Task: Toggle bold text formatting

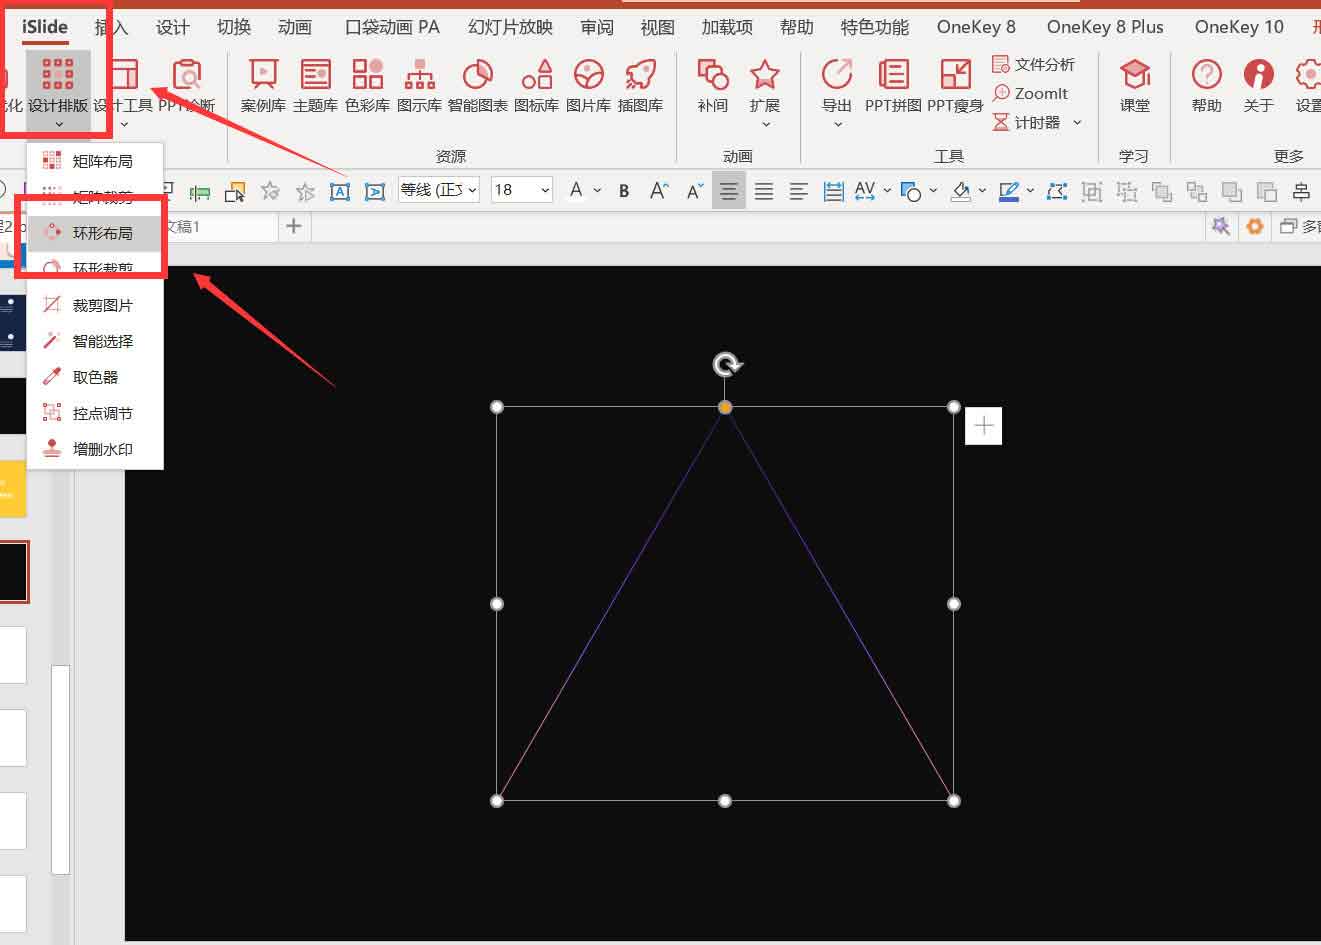Action: [624, 190]
